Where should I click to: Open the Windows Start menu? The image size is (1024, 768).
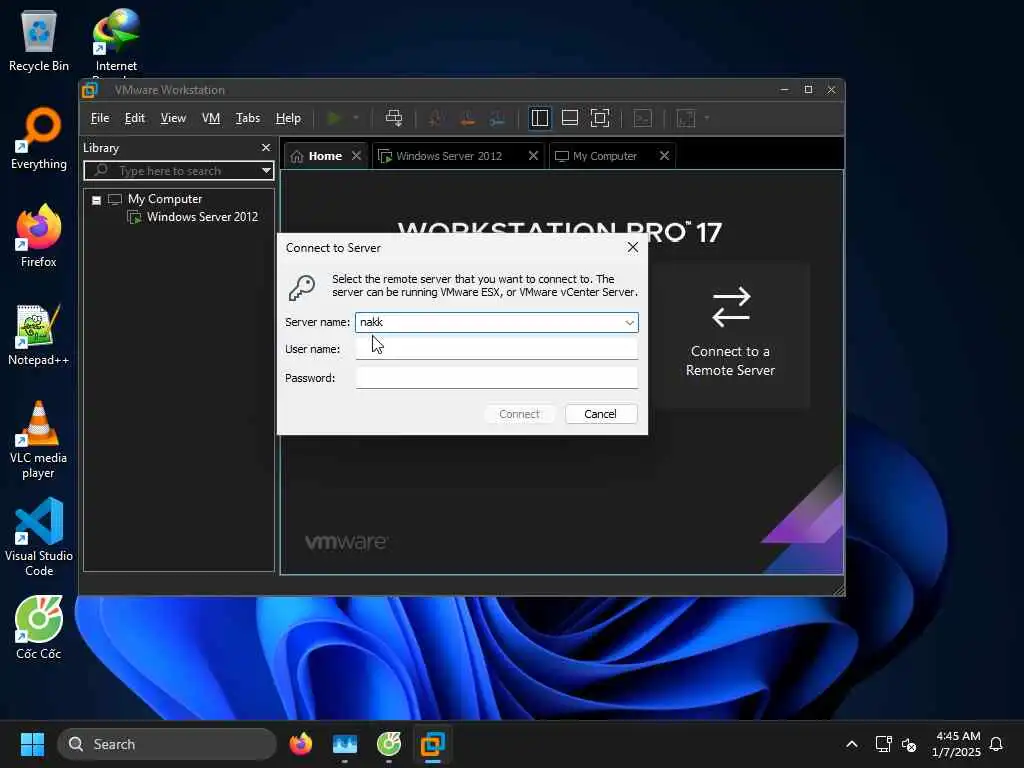pos(32,744)
